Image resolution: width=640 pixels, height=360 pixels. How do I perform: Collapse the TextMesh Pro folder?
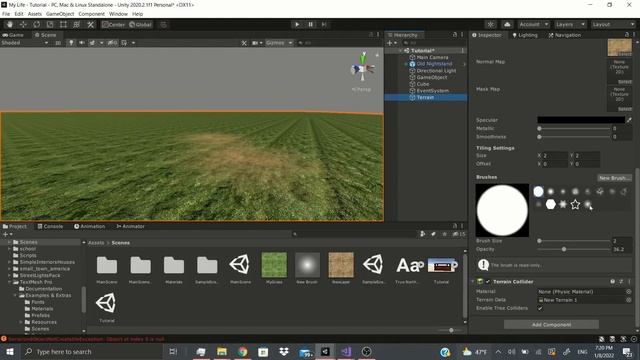9,282
